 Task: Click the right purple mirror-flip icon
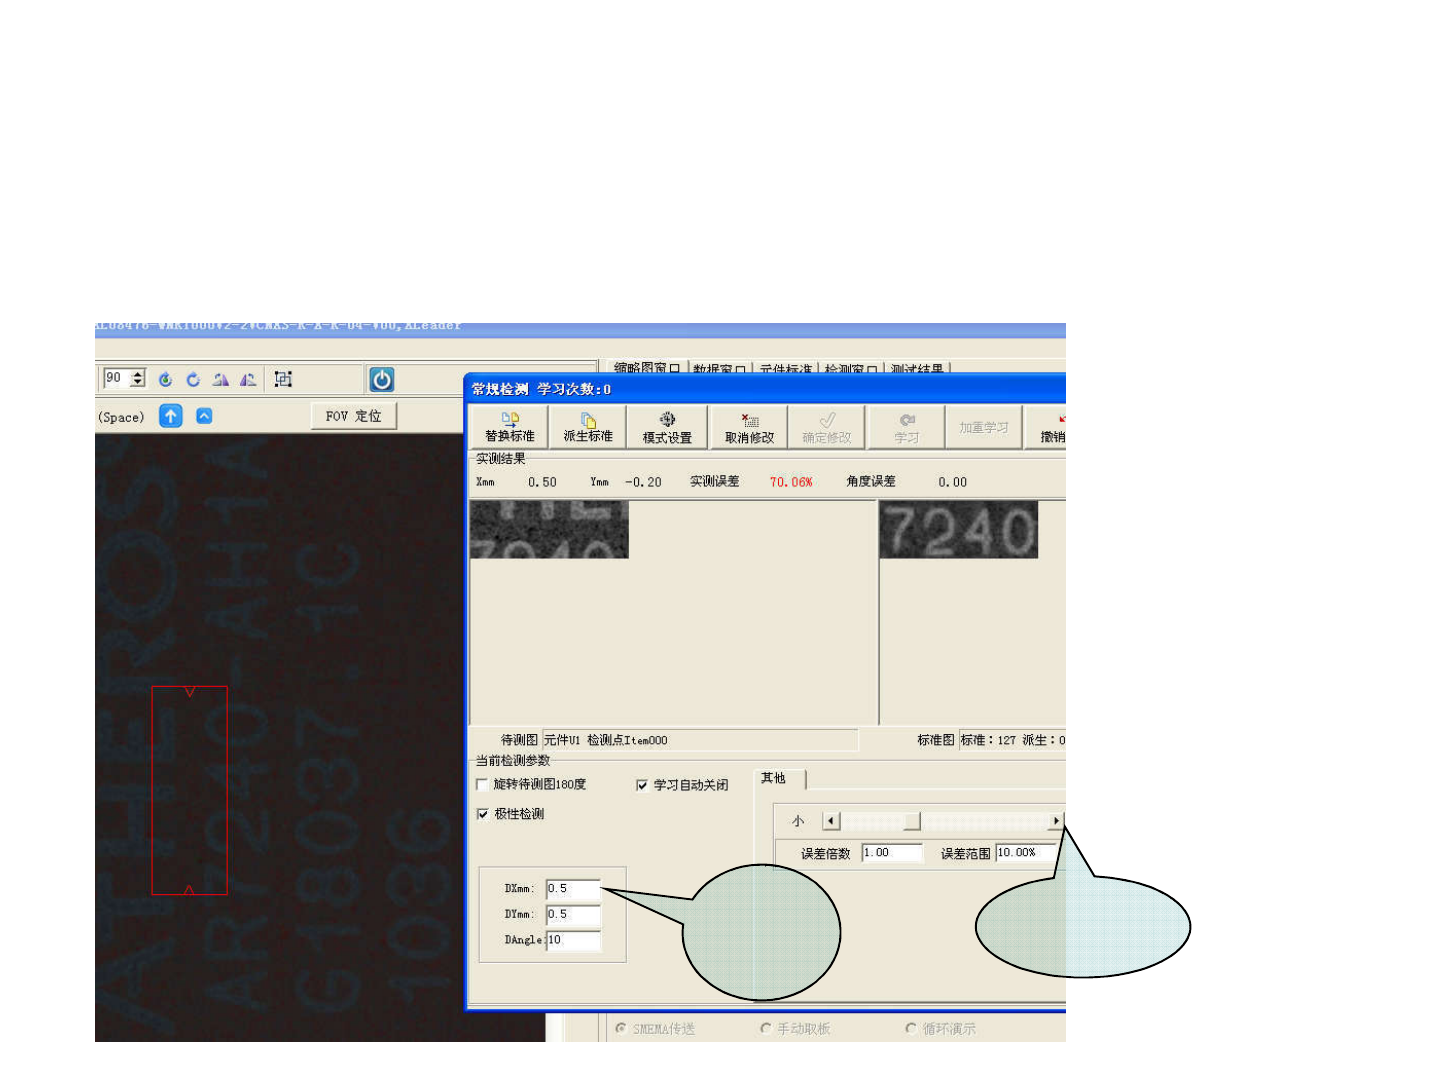248,380
